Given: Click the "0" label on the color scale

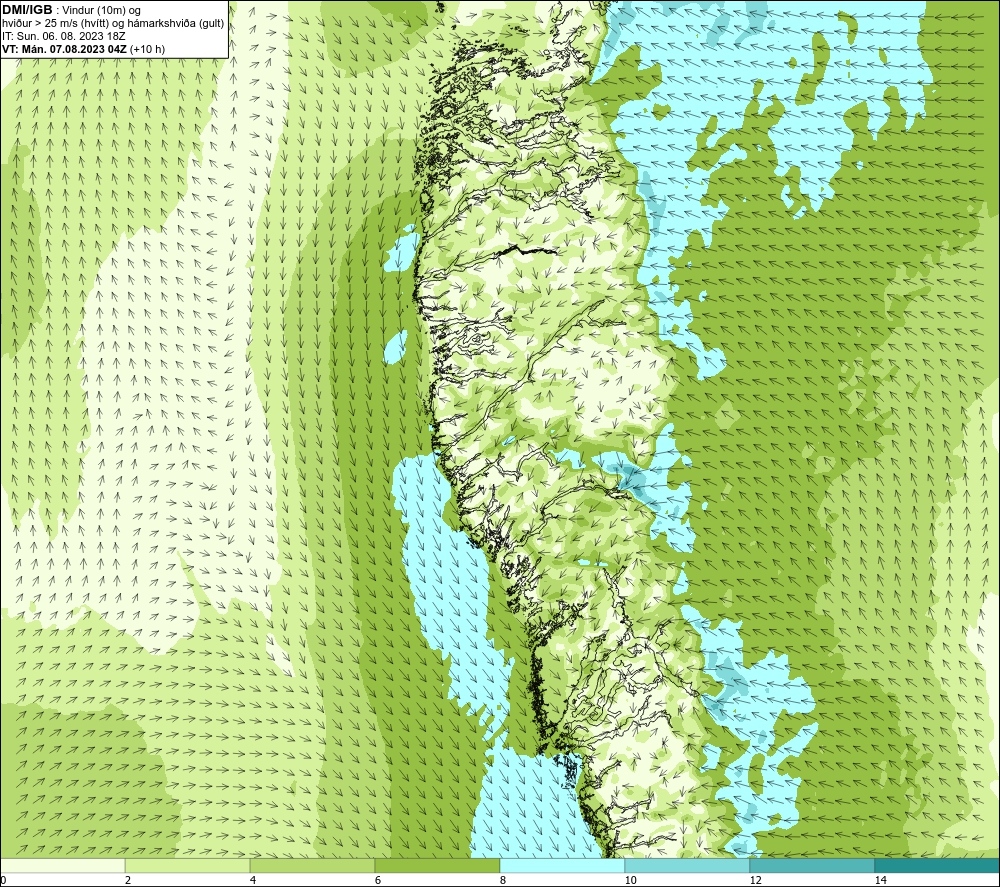Looking at the screenshot, I should click(x=3, y=880).
